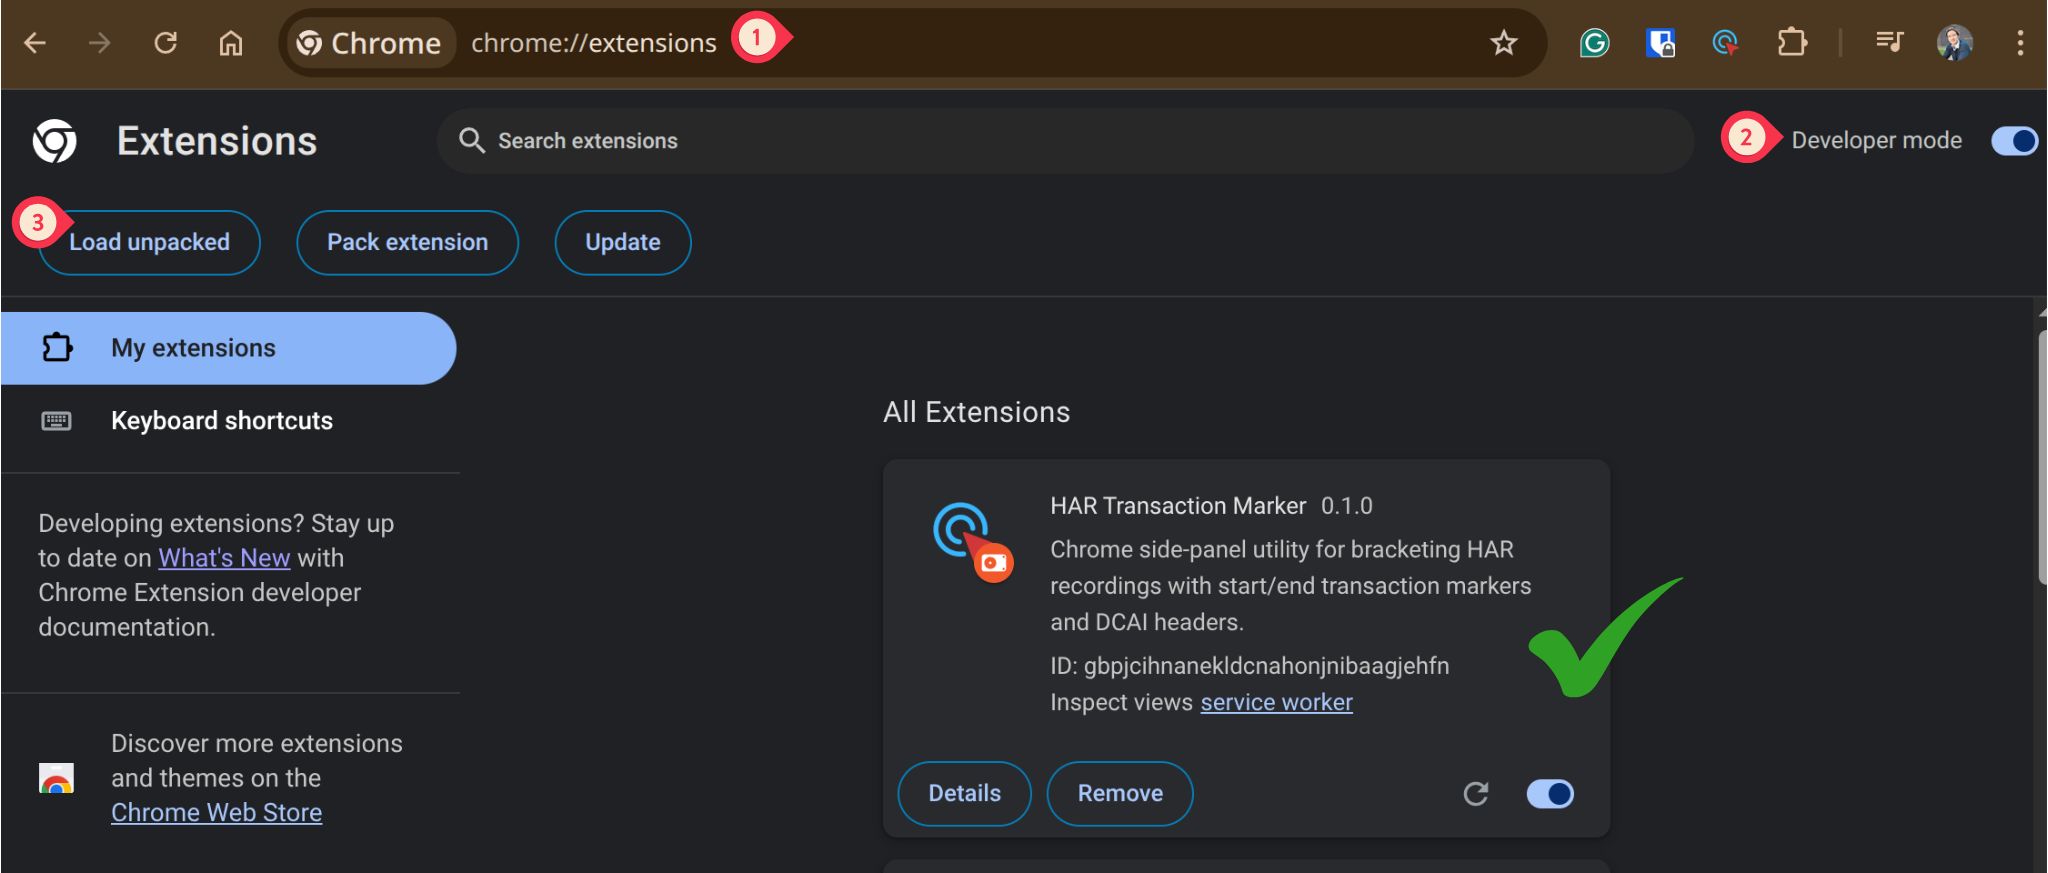Remove the HAR Transaction Marker extension
The width and height of the screenshot is (2048, 873).
[1120, 794]
